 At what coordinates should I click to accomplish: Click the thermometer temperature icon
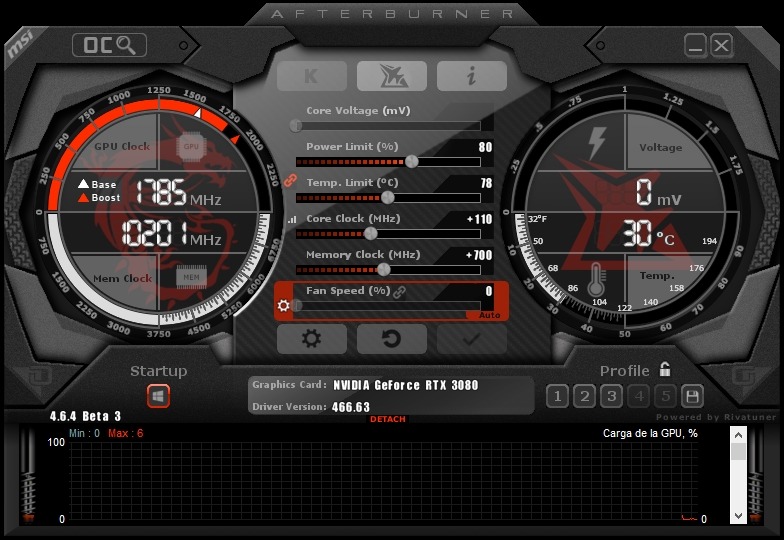pyautogui.click(x=596, y=280)
